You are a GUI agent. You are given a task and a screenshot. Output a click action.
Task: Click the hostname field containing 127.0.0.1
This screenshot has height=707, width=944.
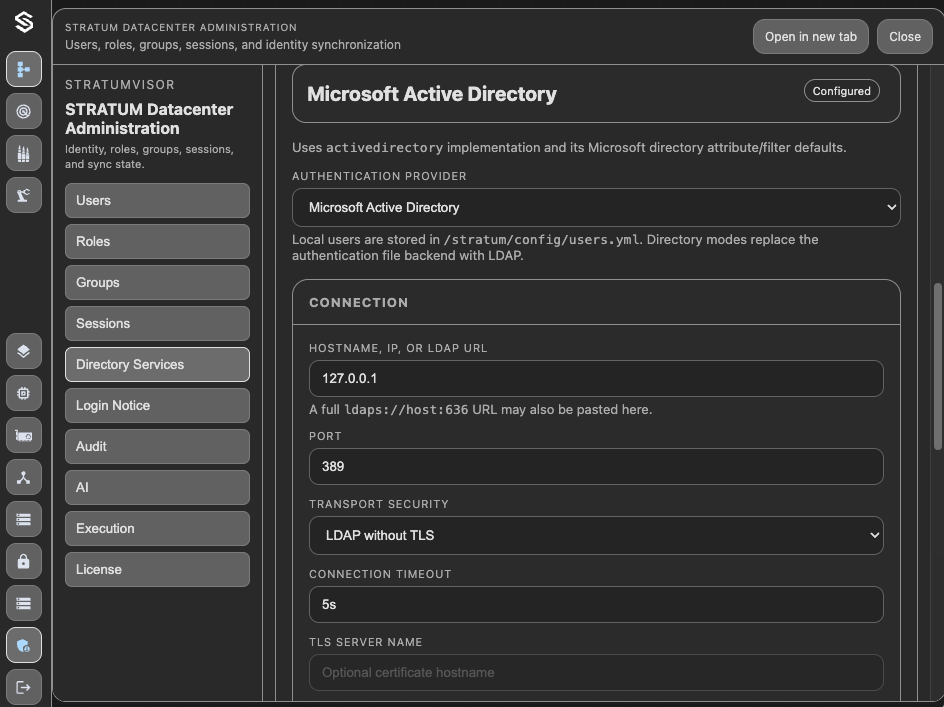[x=596, y=378]
